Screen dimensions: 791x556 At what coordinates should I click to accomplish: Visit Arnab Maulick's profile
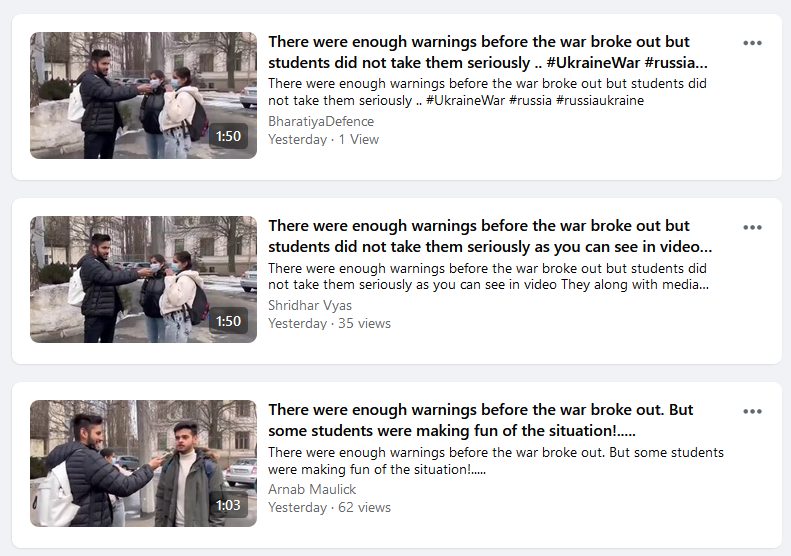click(x=312, y=489)
